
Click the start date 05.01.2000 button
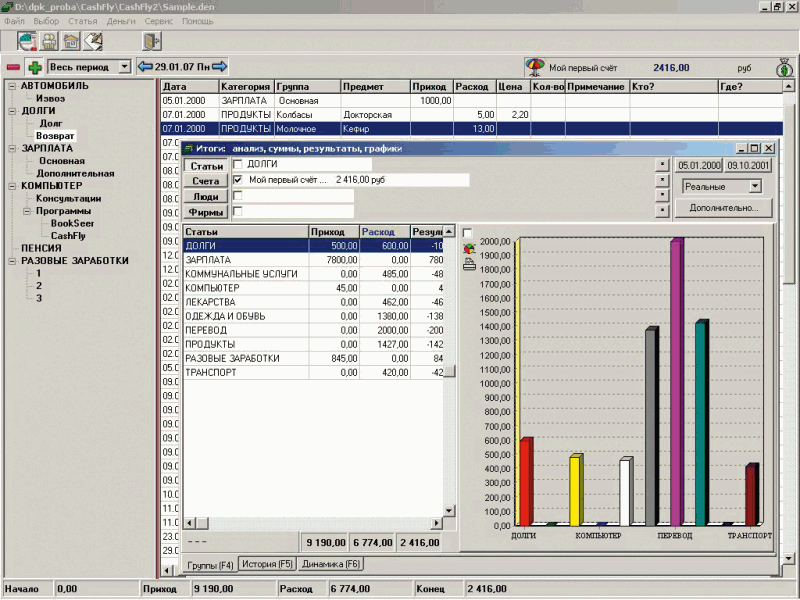pyautogui.click(x=699, y=166)
